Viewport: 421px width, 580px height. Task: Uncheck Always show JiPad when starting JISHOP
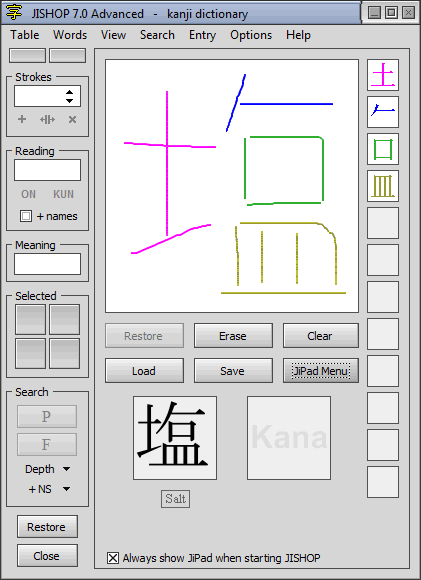click(113, 558)
